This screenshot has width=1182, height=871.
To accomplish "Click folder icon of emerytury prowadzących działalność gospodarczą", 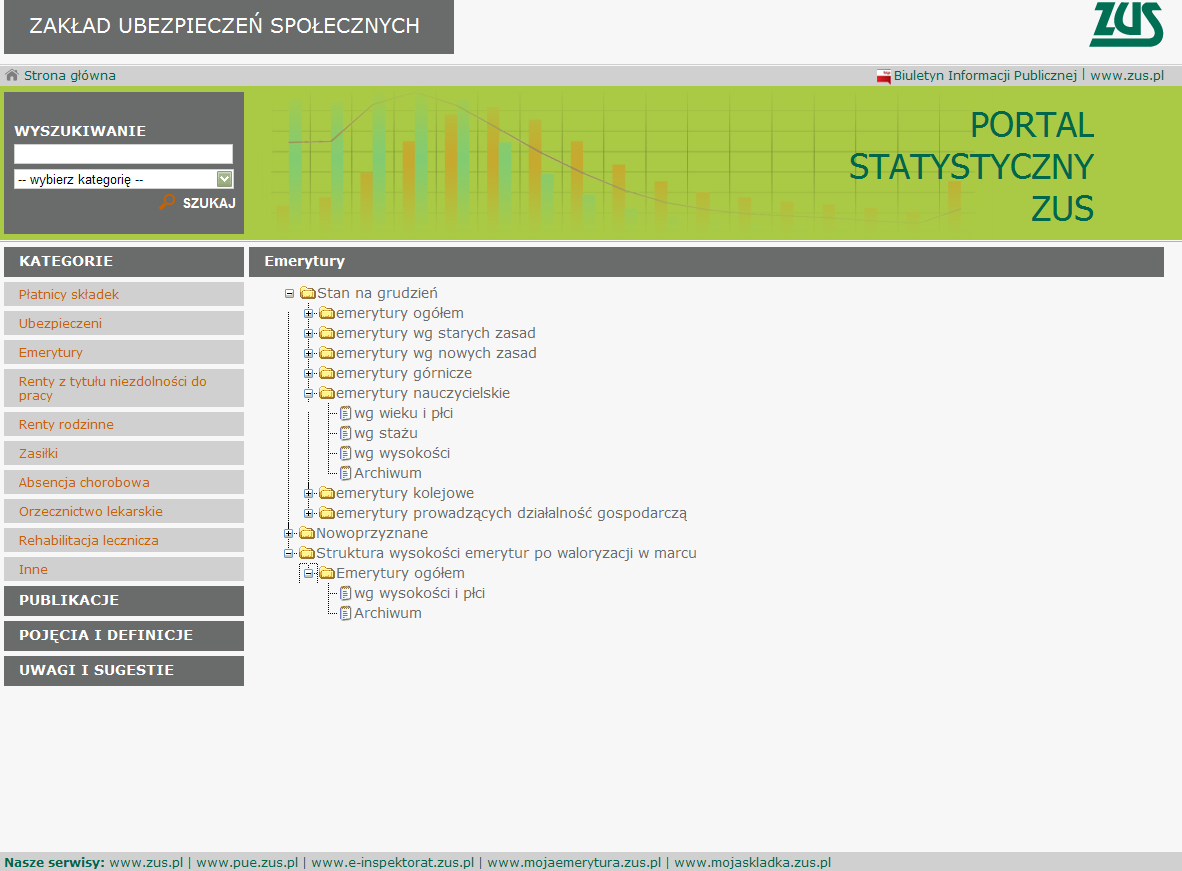I will pyautogui.click(x=326, y=513).
